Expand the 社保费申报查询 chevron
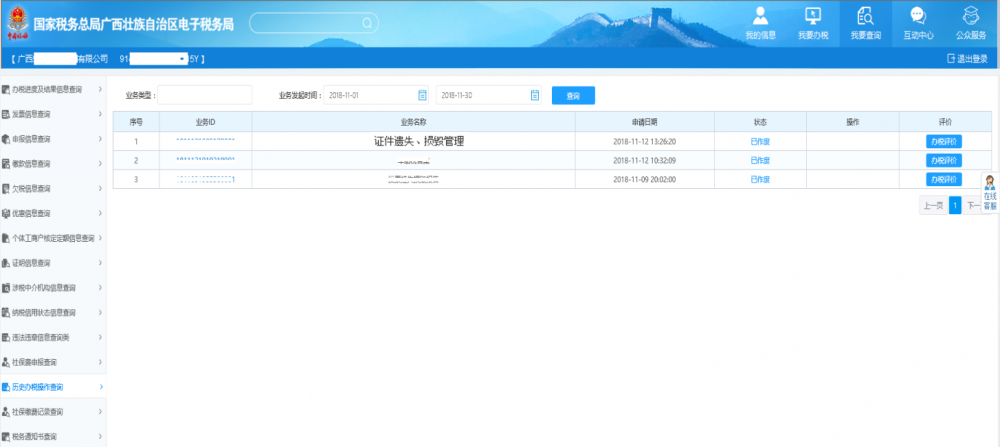1000x447 pixels. 100,362
